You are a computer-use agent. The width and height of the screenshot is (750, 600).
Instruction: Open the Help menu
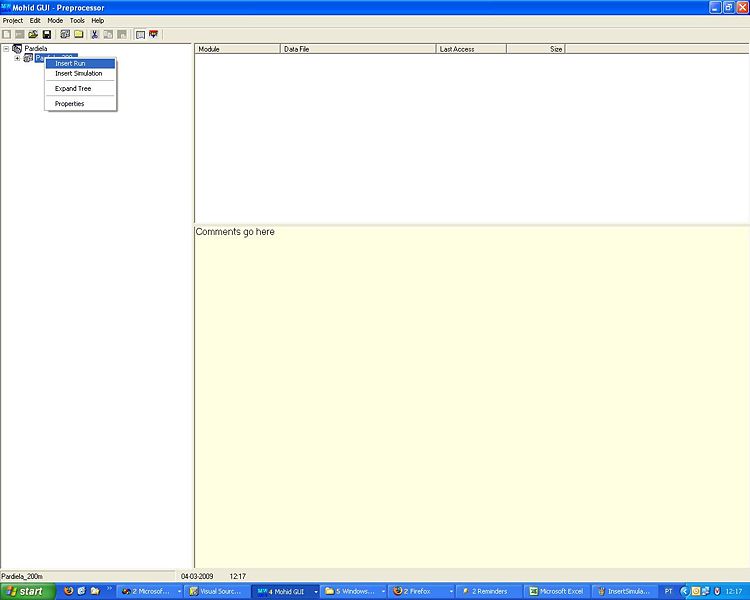pyautogui.click(x=98, y=21)
